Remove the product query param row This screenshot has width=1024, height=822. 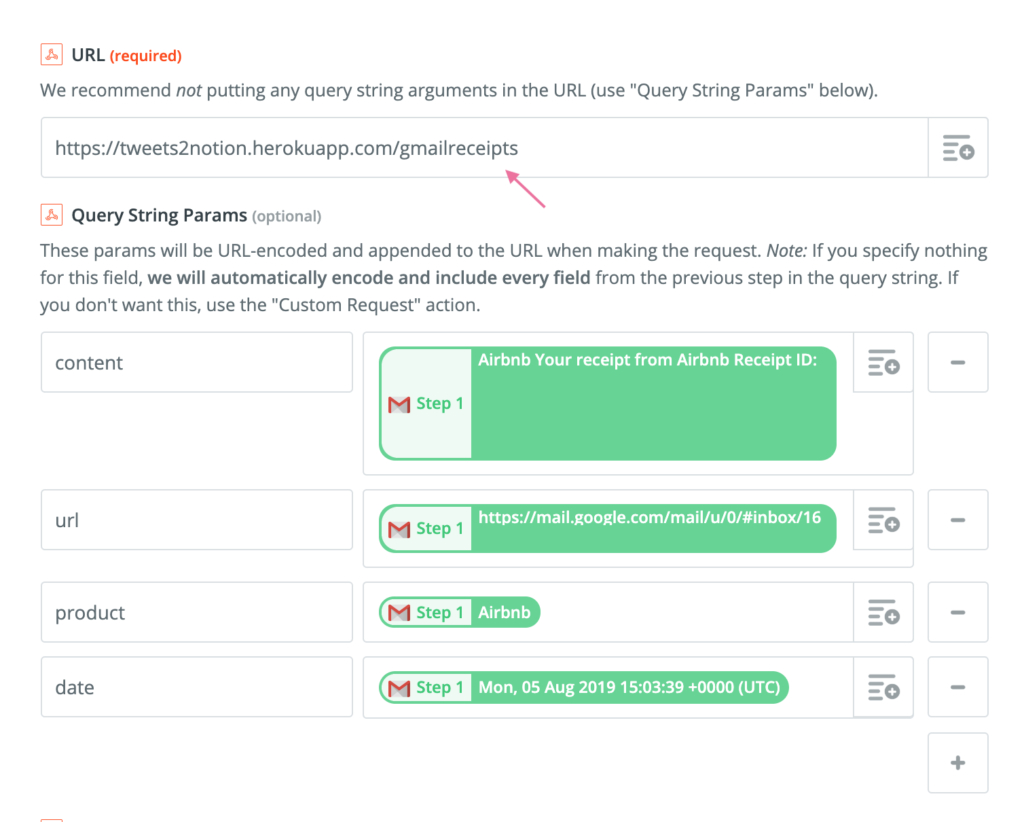pyautogui.click(x=957, y=612)
